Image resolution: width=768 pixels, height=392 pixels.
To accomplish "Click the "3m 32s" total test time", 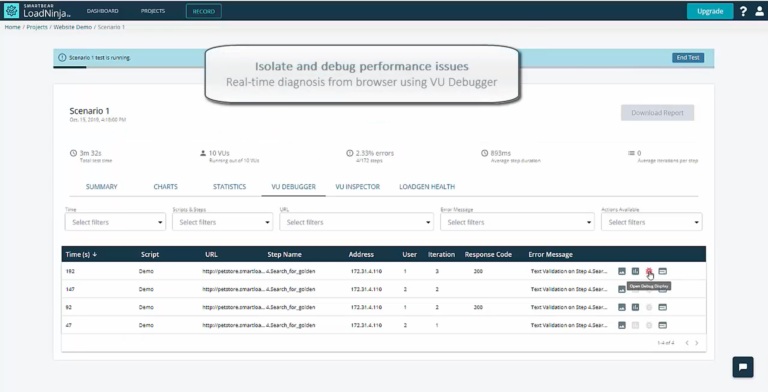I will click(x=91, y=153).
